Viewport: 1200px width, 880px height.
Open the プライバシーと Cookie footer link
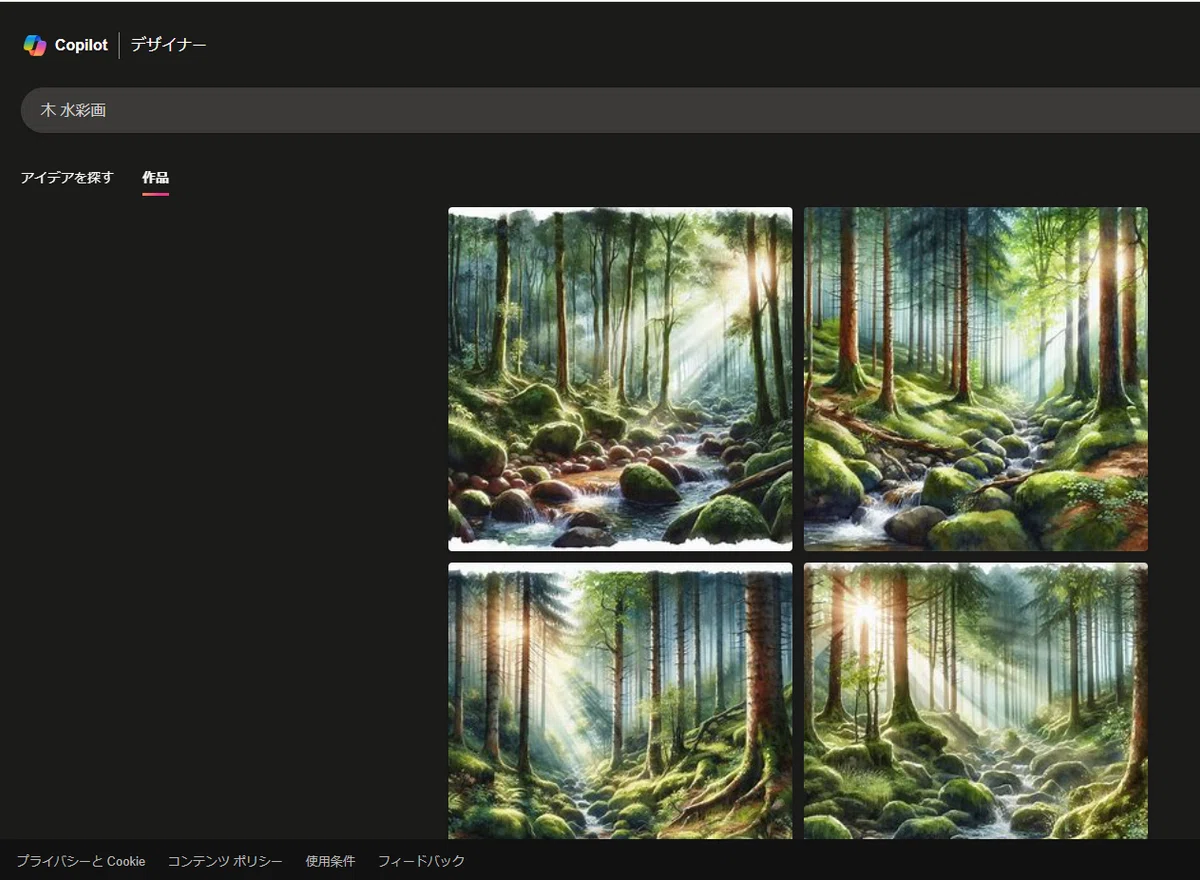coord(81,861)
